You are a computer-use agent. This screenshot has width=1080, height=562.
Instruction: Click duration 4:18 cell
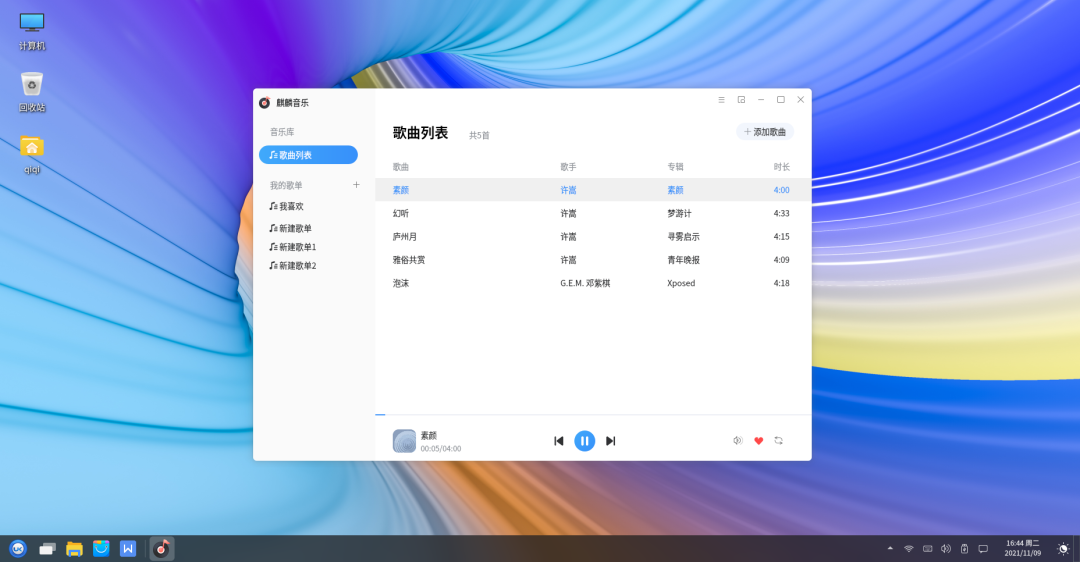[x=781, y=283]
